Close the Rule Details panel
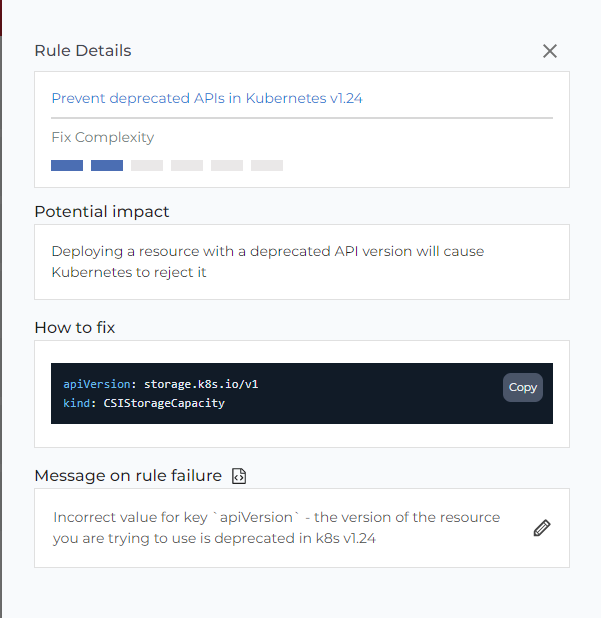The height and width of the screenshot is (618, 601). point(549,51)
